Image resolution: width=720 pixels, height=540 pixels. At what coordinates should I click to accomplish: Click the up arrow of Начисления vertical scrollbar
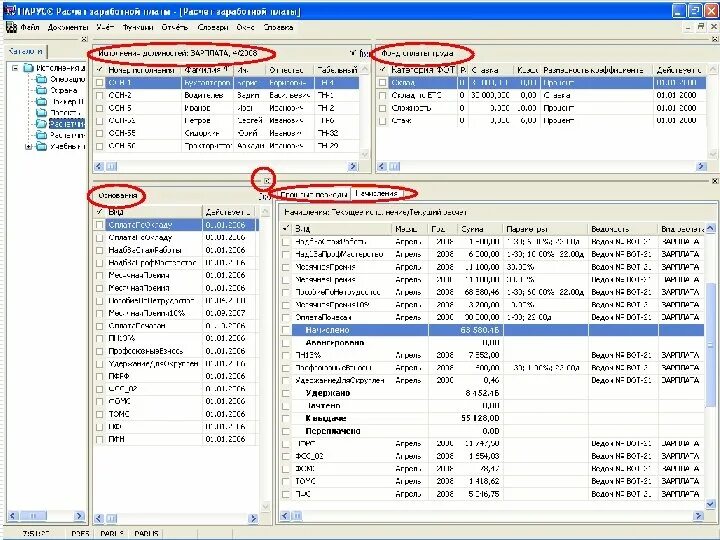click(x=710, y=228)
